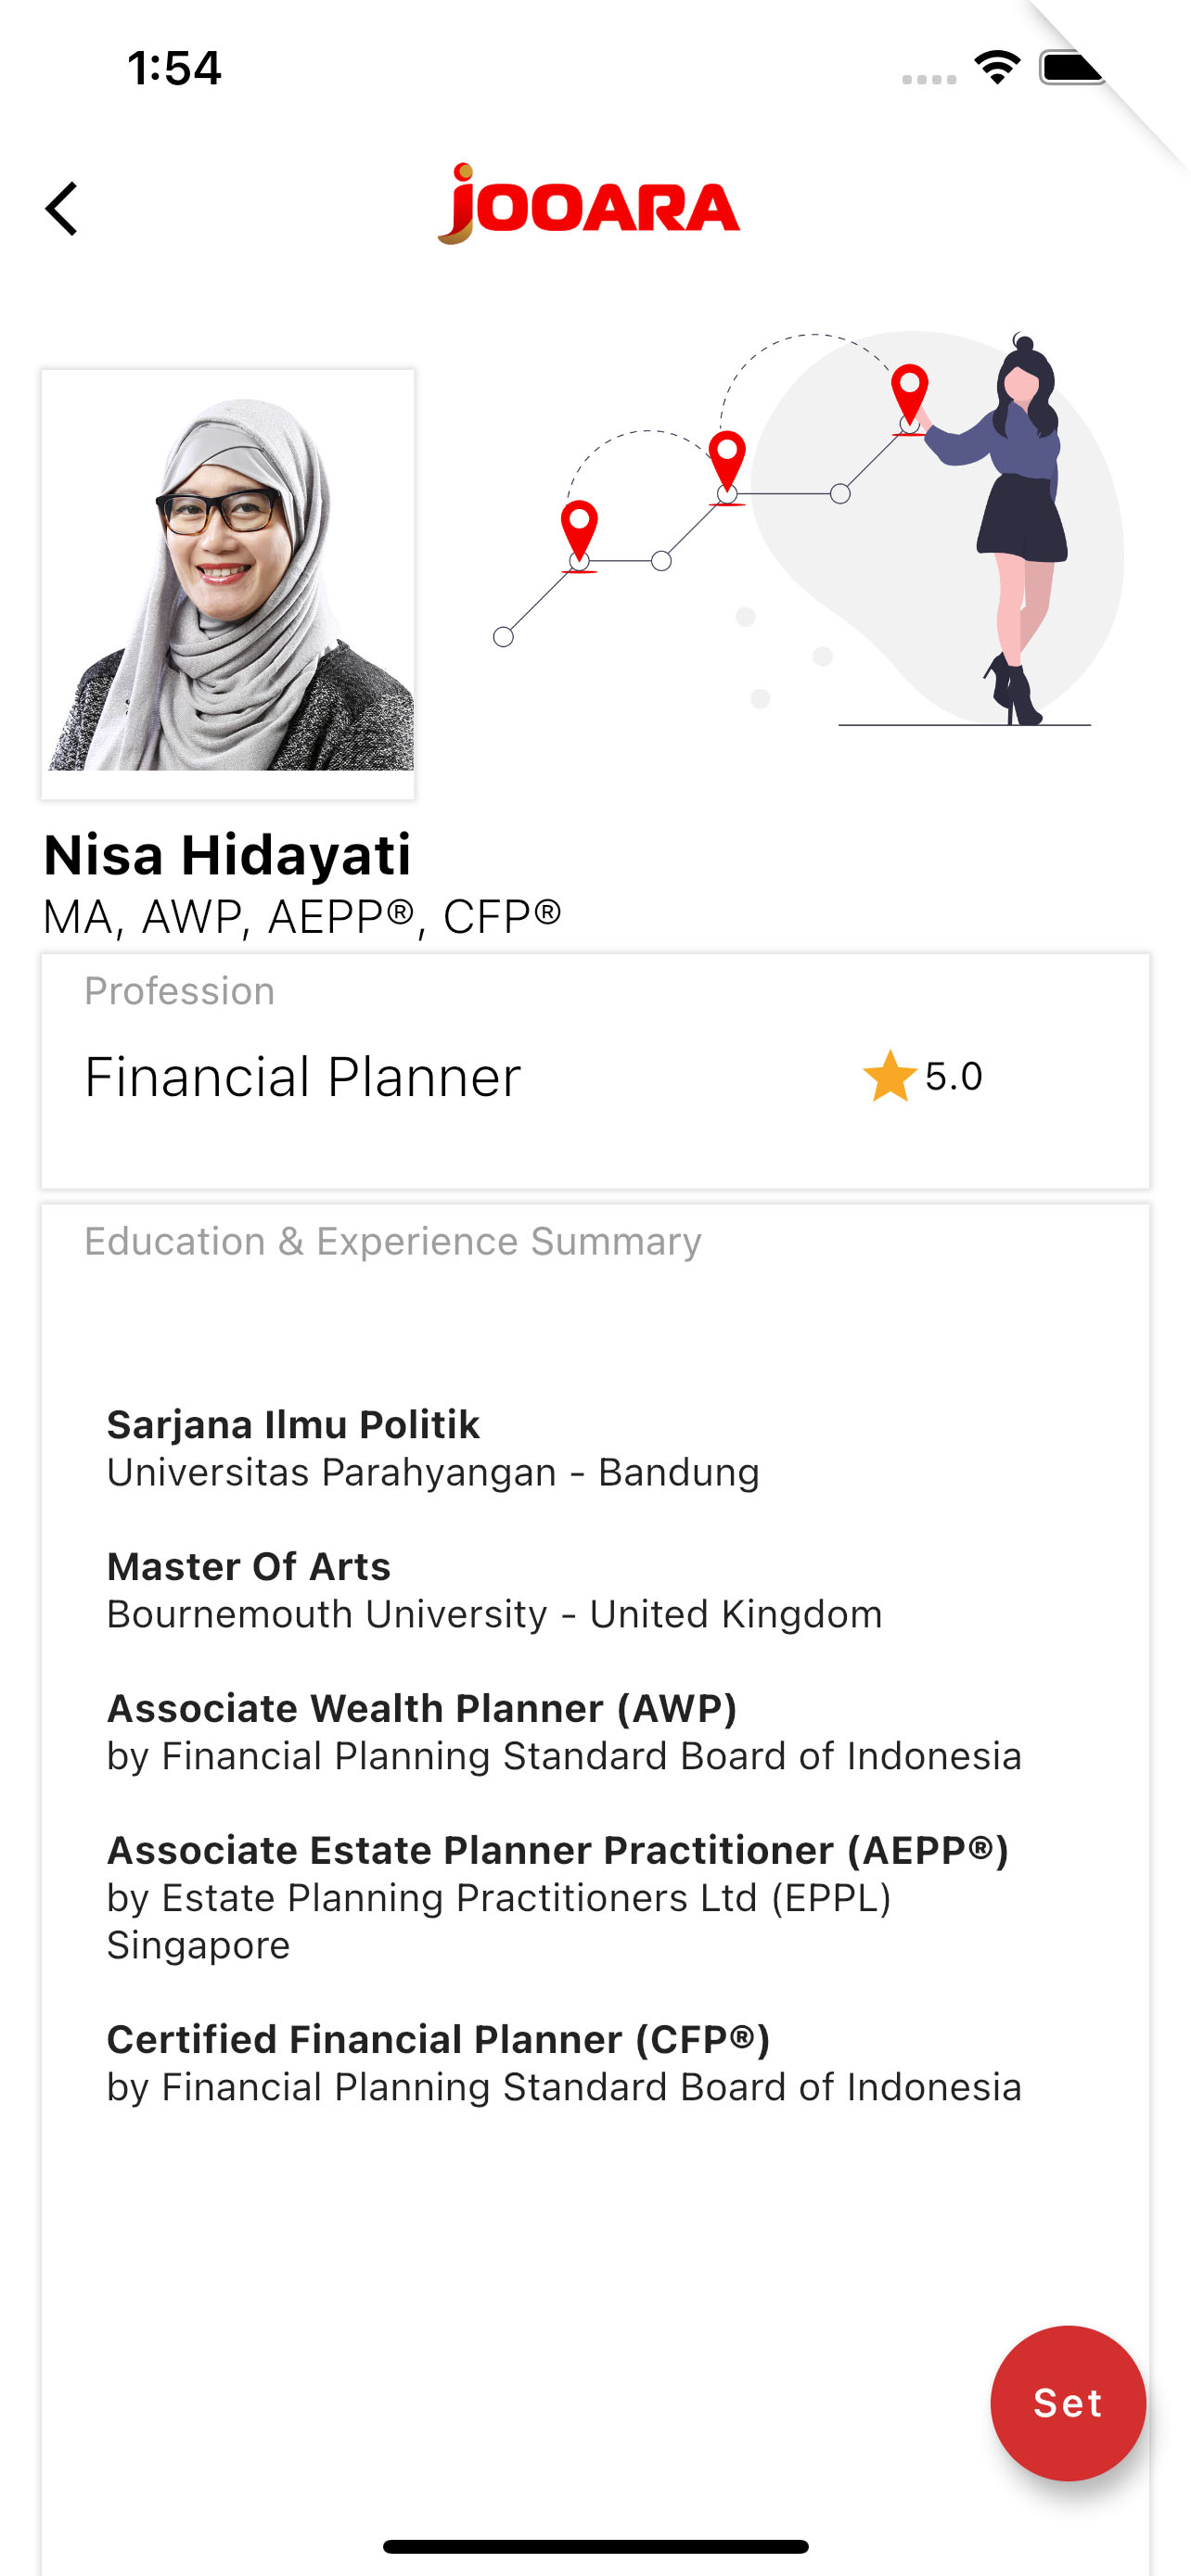Select the Nisa Hidayati name heading
Screen dimensions: 1191x2576
227,855
